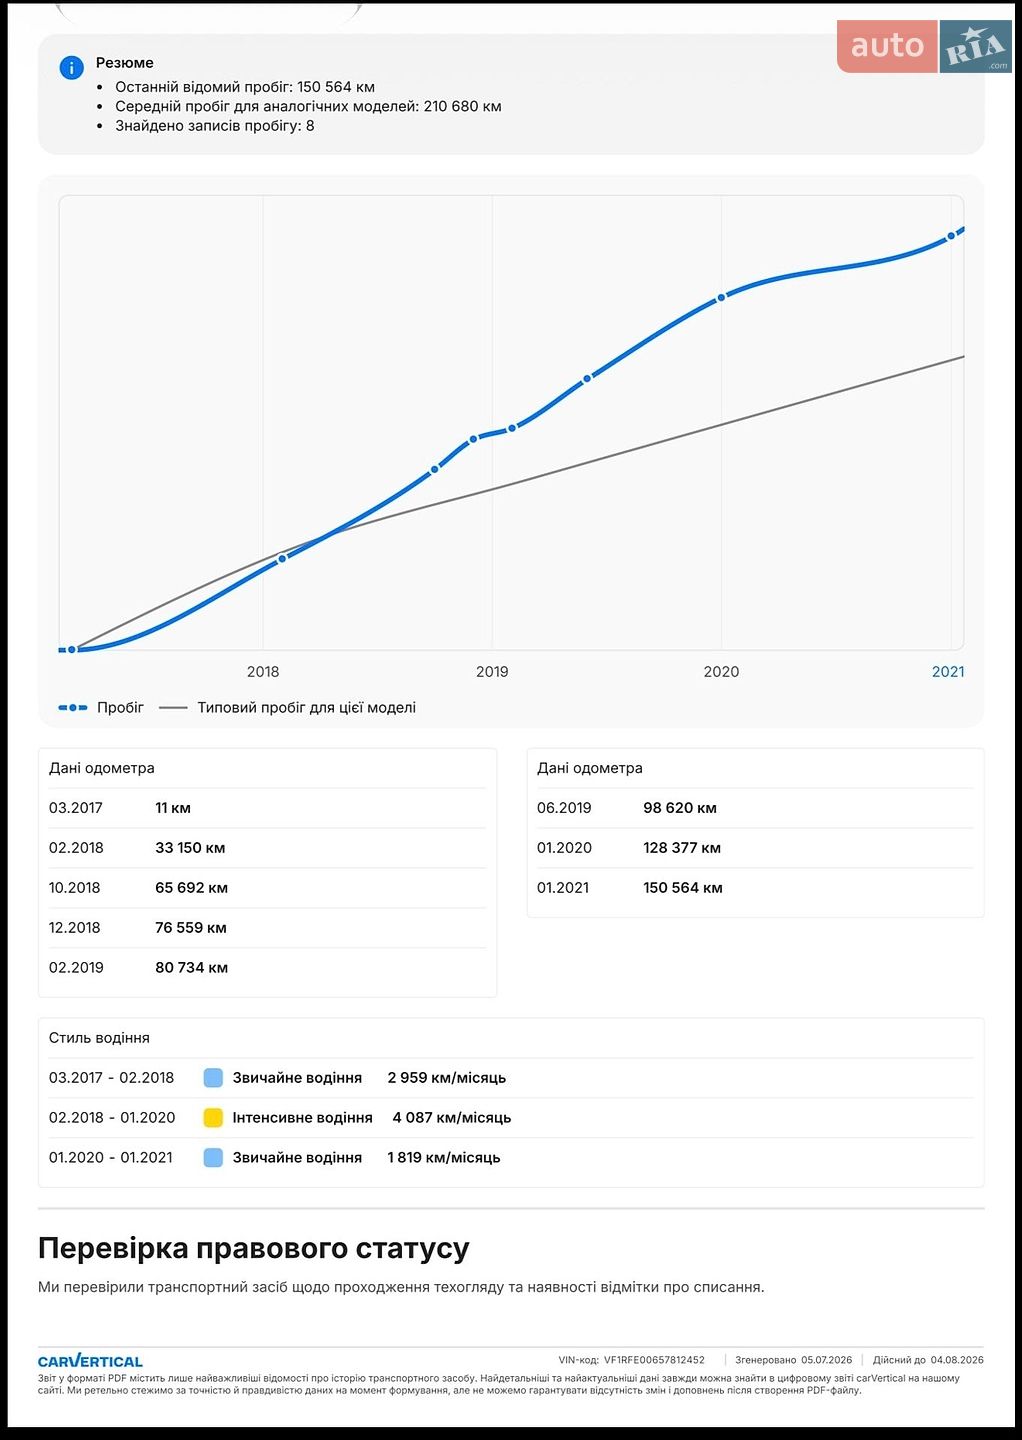The height and width of the screenshot is (1440, 1022).
Task: Select the chart point on 2020 gridline
Action: [721, 298]
